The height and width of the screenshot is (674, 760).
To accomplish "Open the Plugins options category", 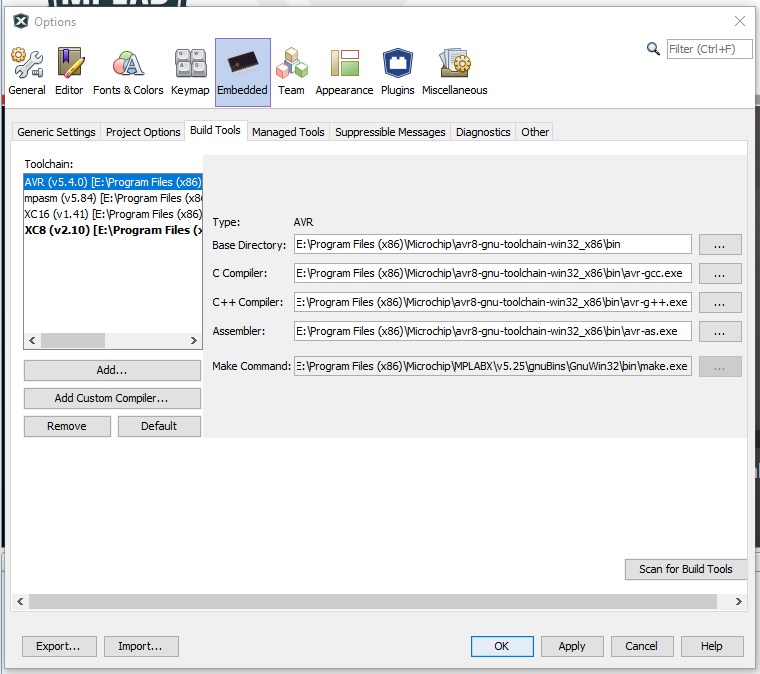I will [x=397, y=72].
